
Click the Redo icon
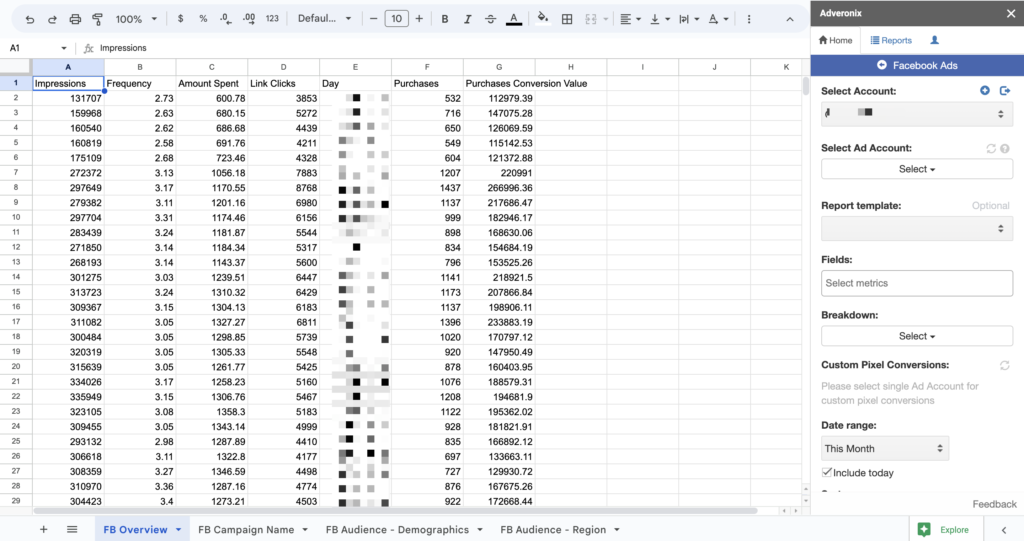click(52, 19)
